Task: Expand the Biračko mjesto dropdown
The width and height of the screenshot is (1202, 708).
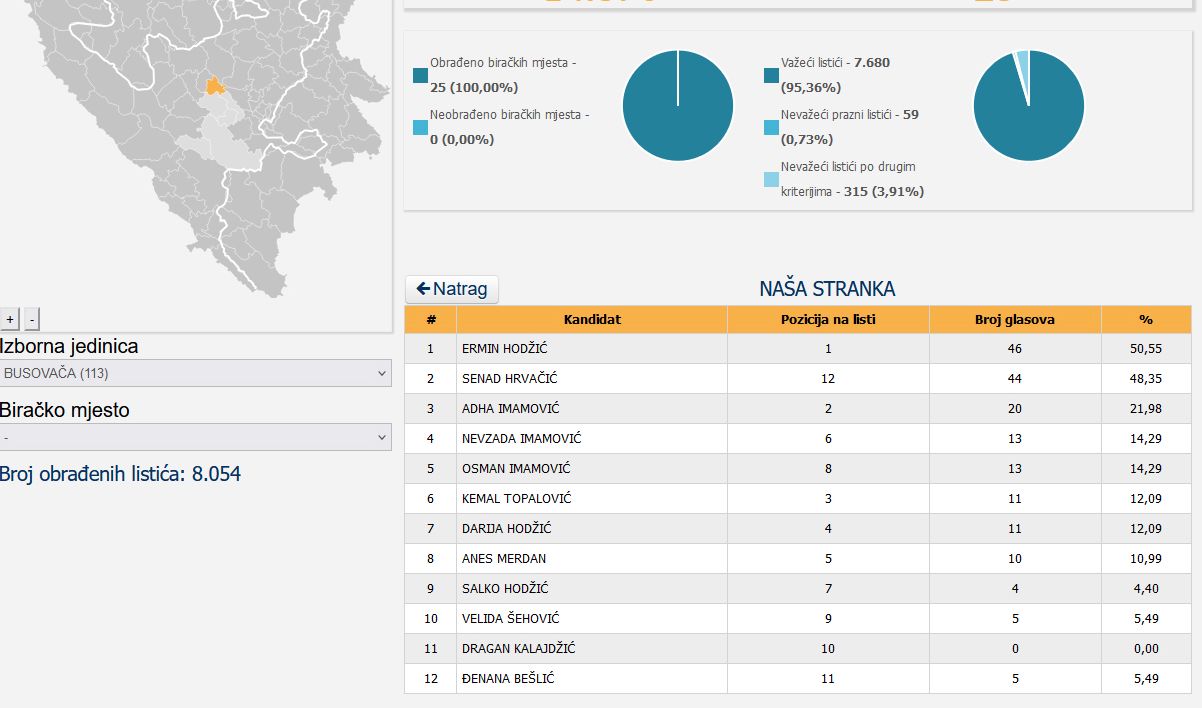Action: [x=196, y=437]
